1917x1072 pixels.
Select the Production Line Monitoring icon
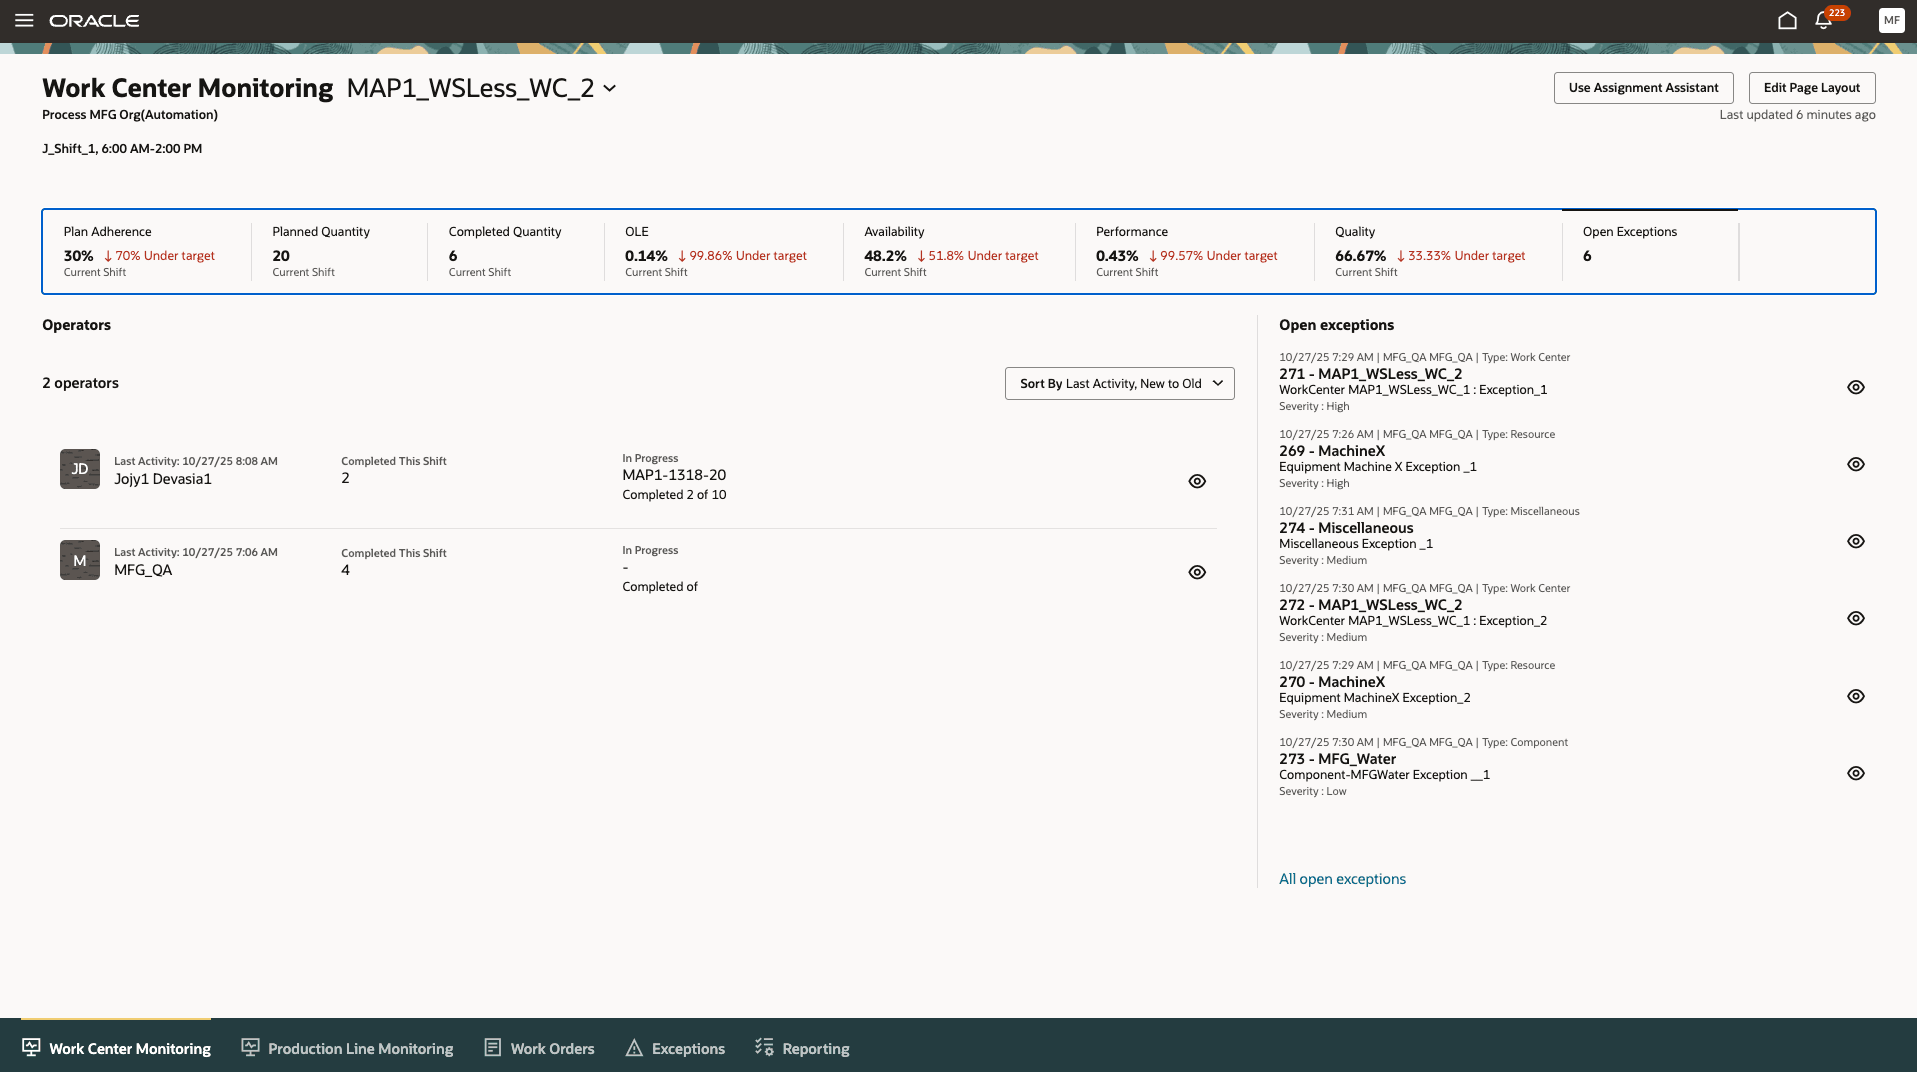click(x=251, y=1047)
